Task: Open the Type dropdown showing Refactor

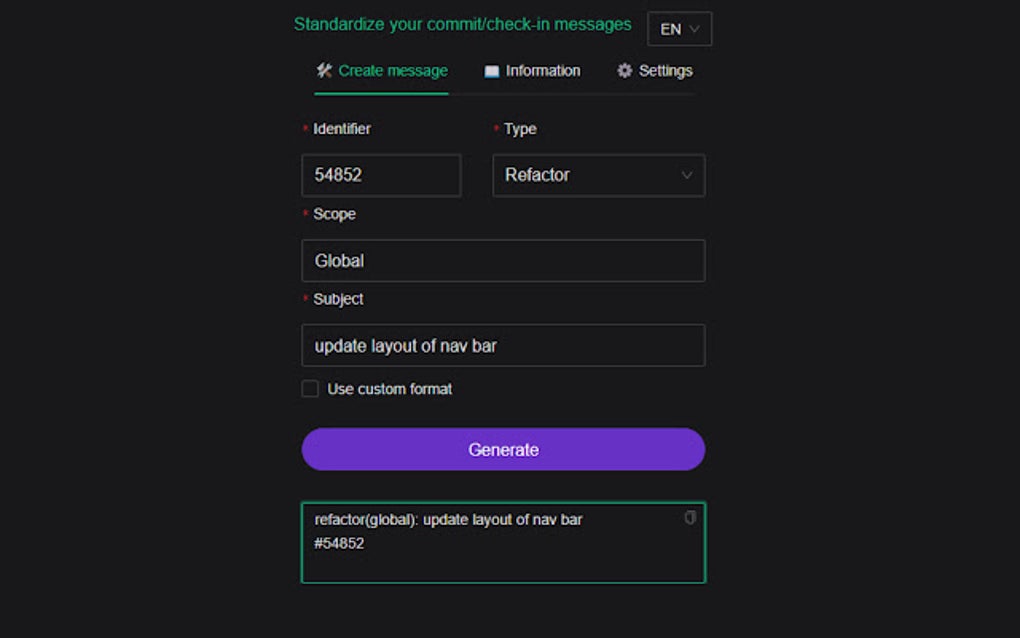Action: tap(598, 175)
